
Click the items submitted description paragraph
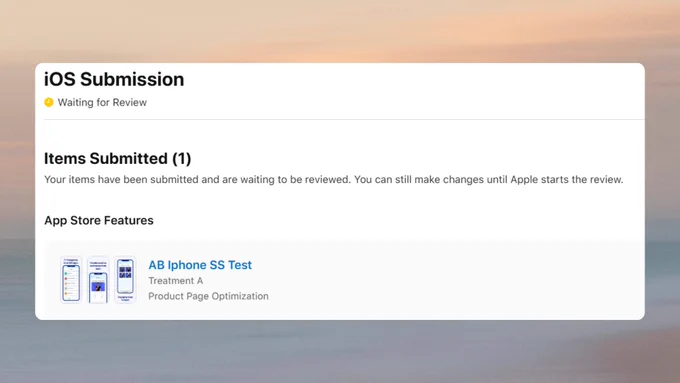[333, 180]
